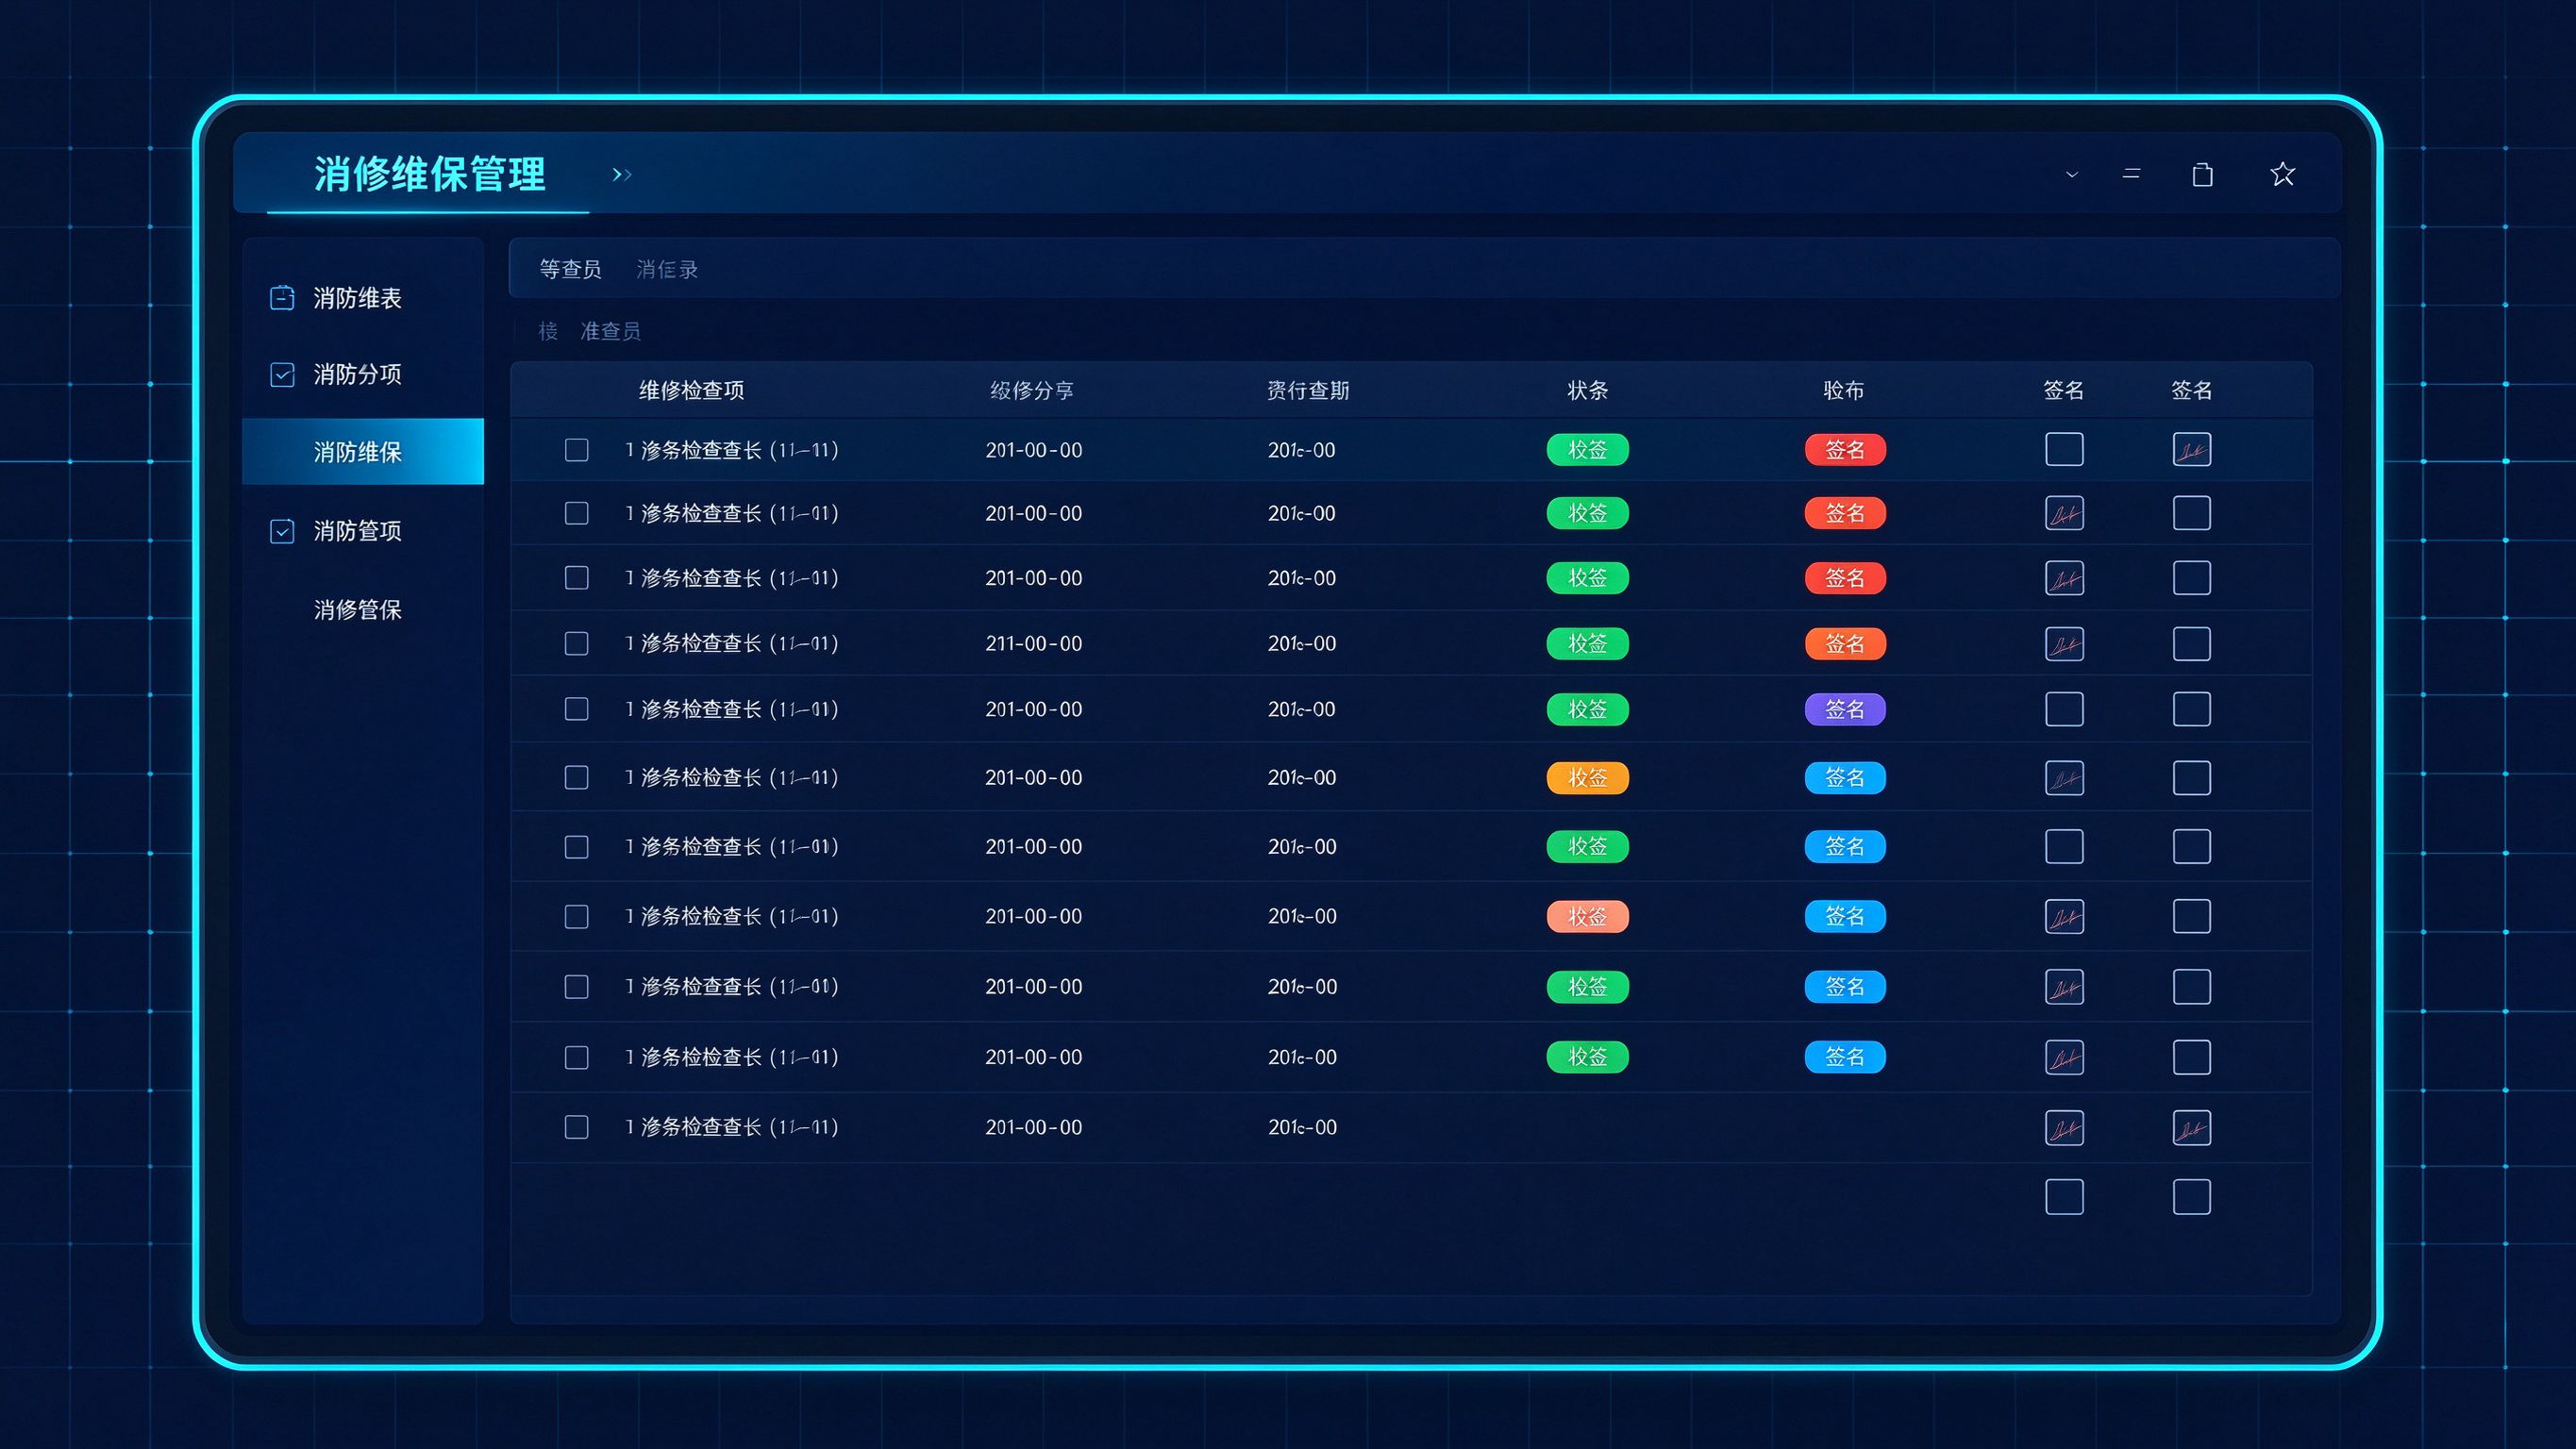Select the highlighted 消防维保 sidebar item
Viewport: 2576px width, 1449px height.
(363, 452)
